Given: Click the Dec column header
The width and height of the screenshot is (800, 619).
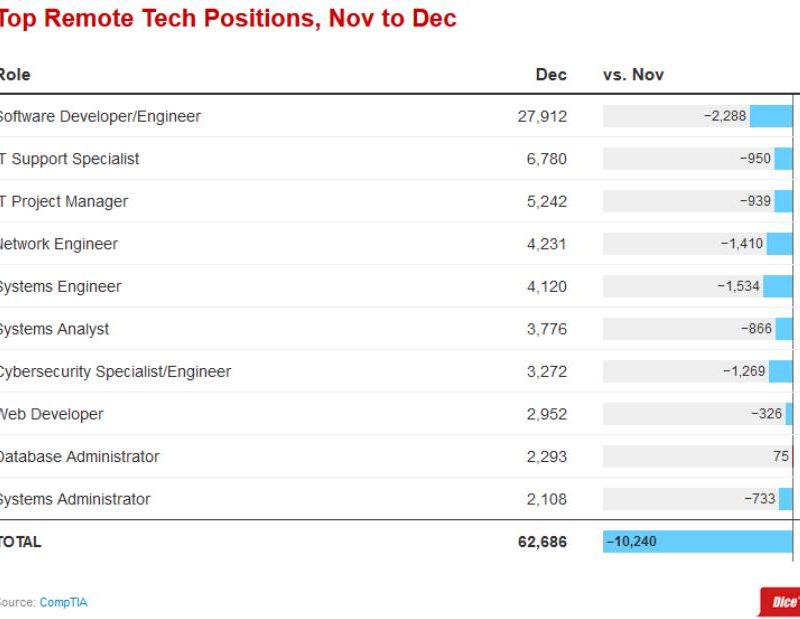Looking at the screenshot, I should click(551, 75).
